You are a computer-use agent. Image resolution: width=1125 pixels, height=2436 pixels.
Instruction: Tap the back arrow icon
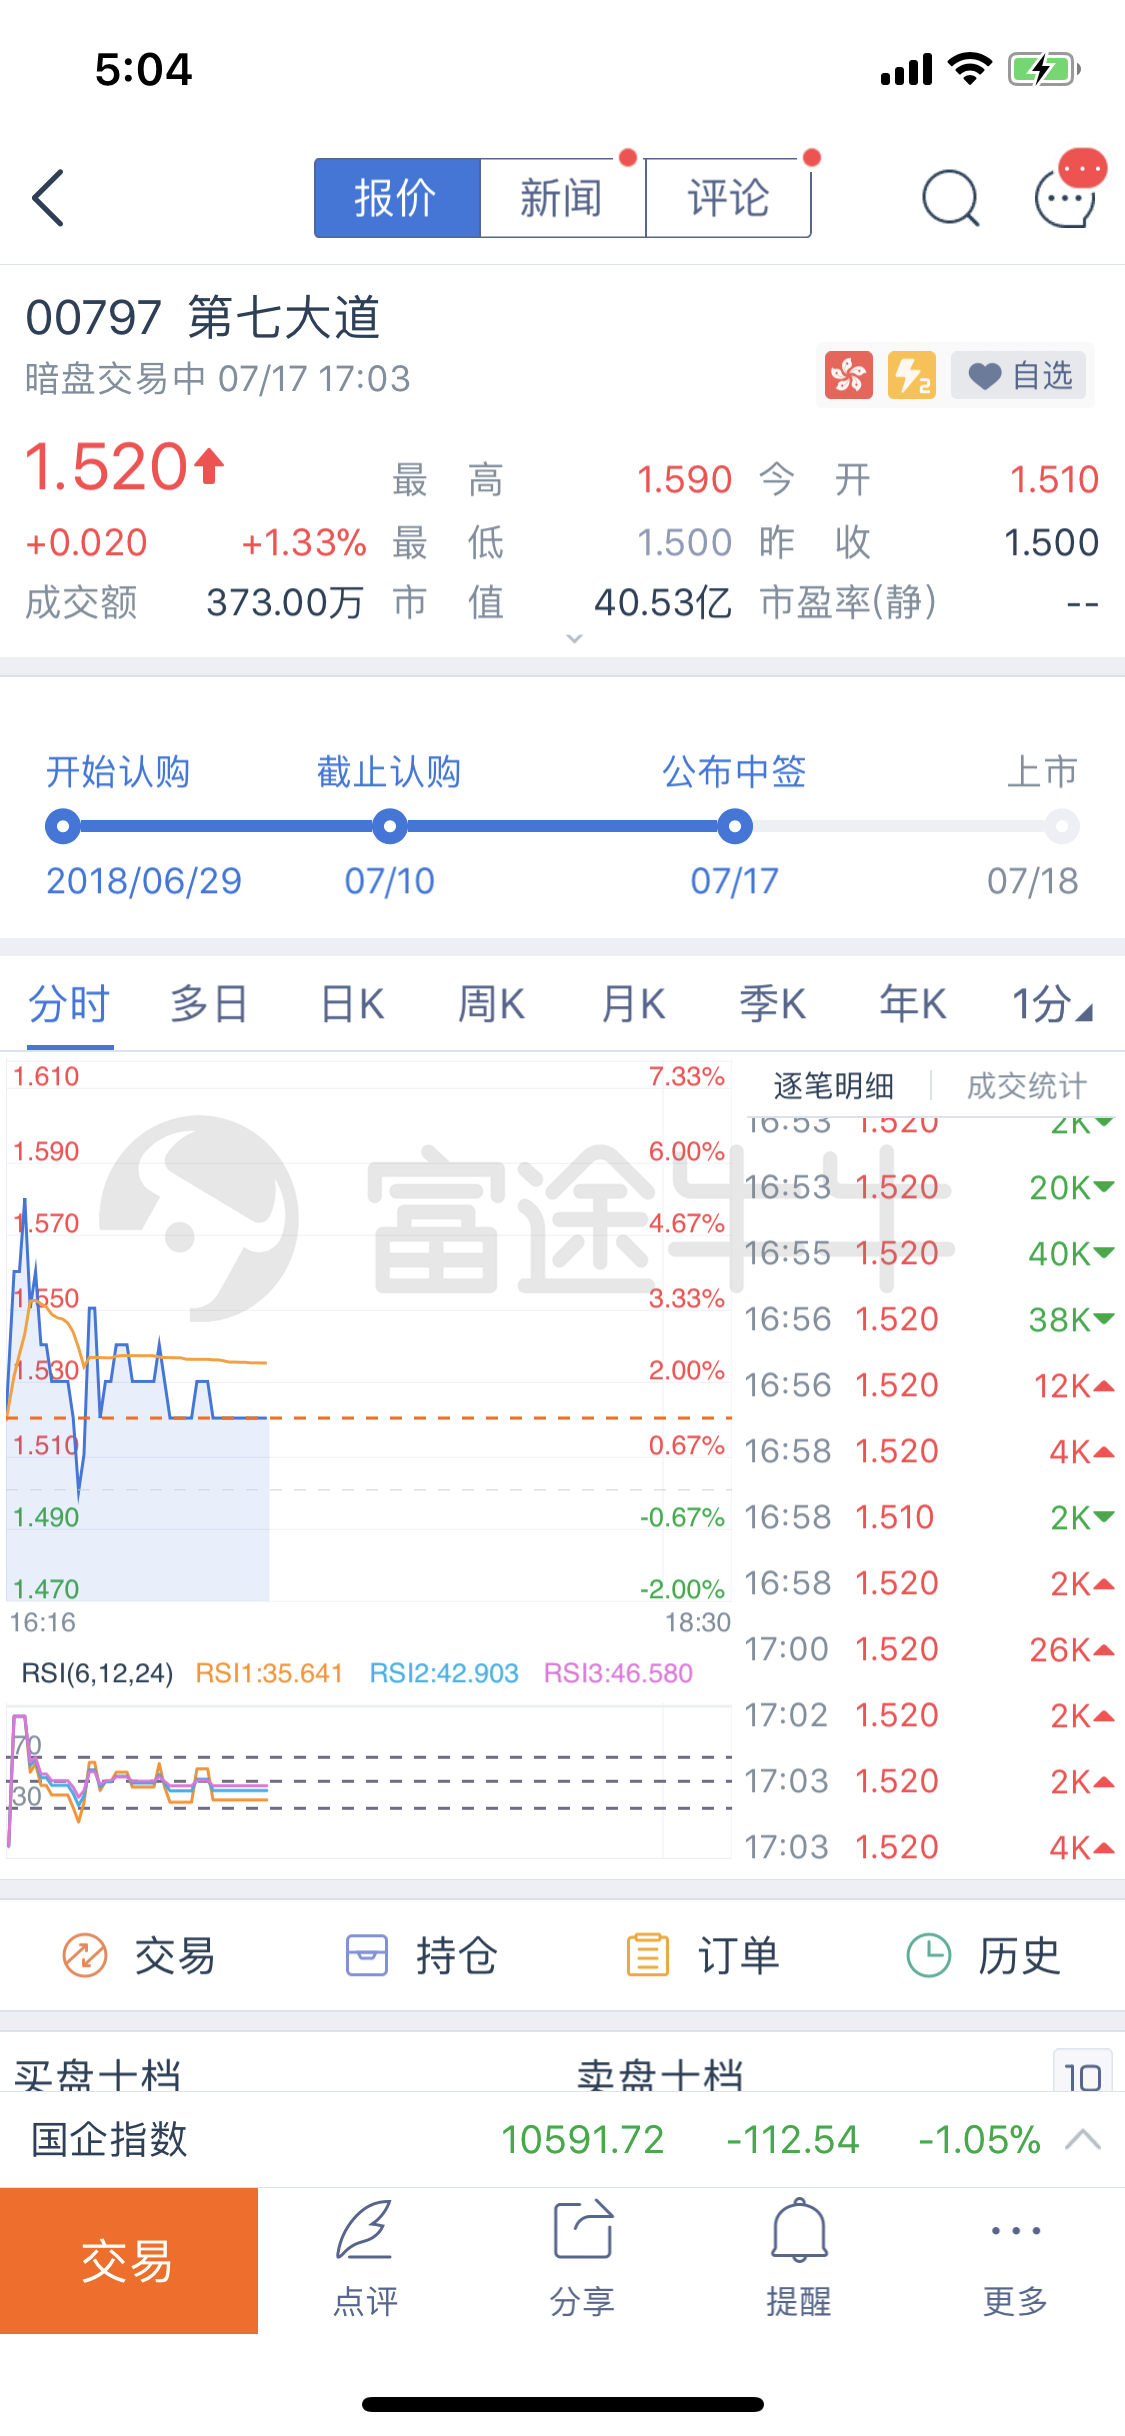coord(48,198)
